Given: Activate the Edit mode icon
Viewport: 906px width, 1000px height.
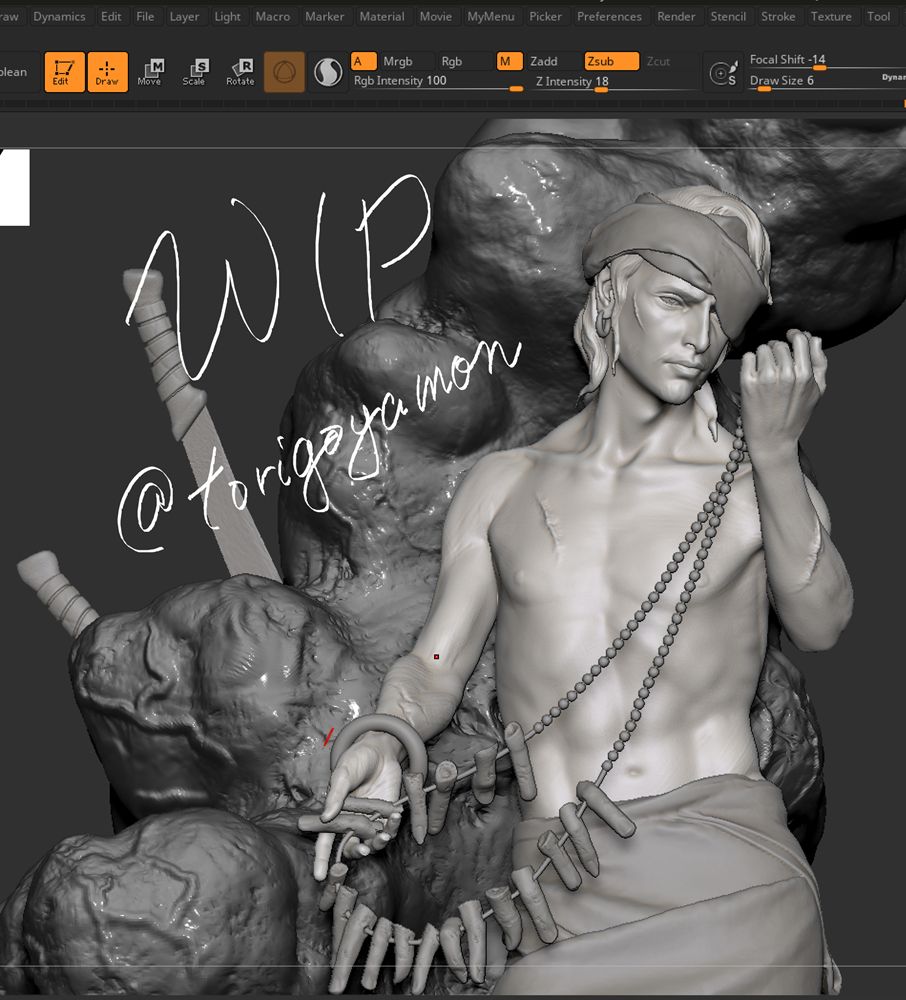Looking at the screenshot, I should click(x=63, y=72).
